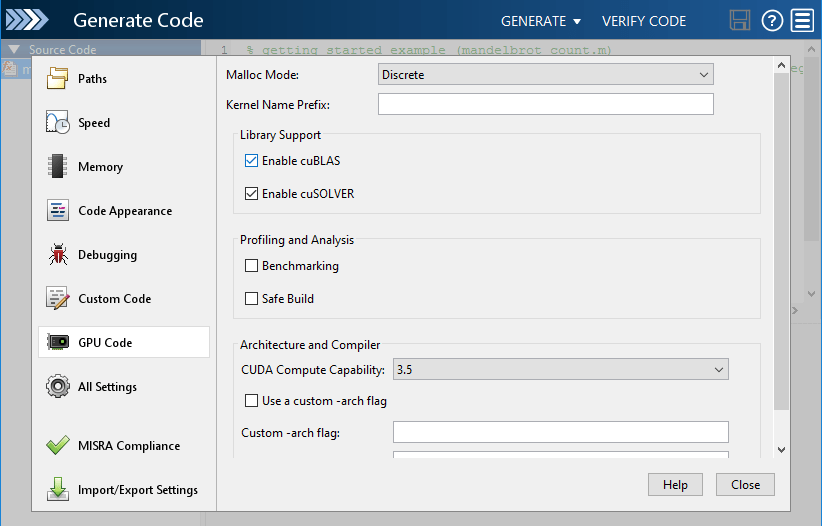Image resolution: width=822 pixels, height=526 pixels.
Task: Open the Debugging bug icon
Action: (58, 255)
